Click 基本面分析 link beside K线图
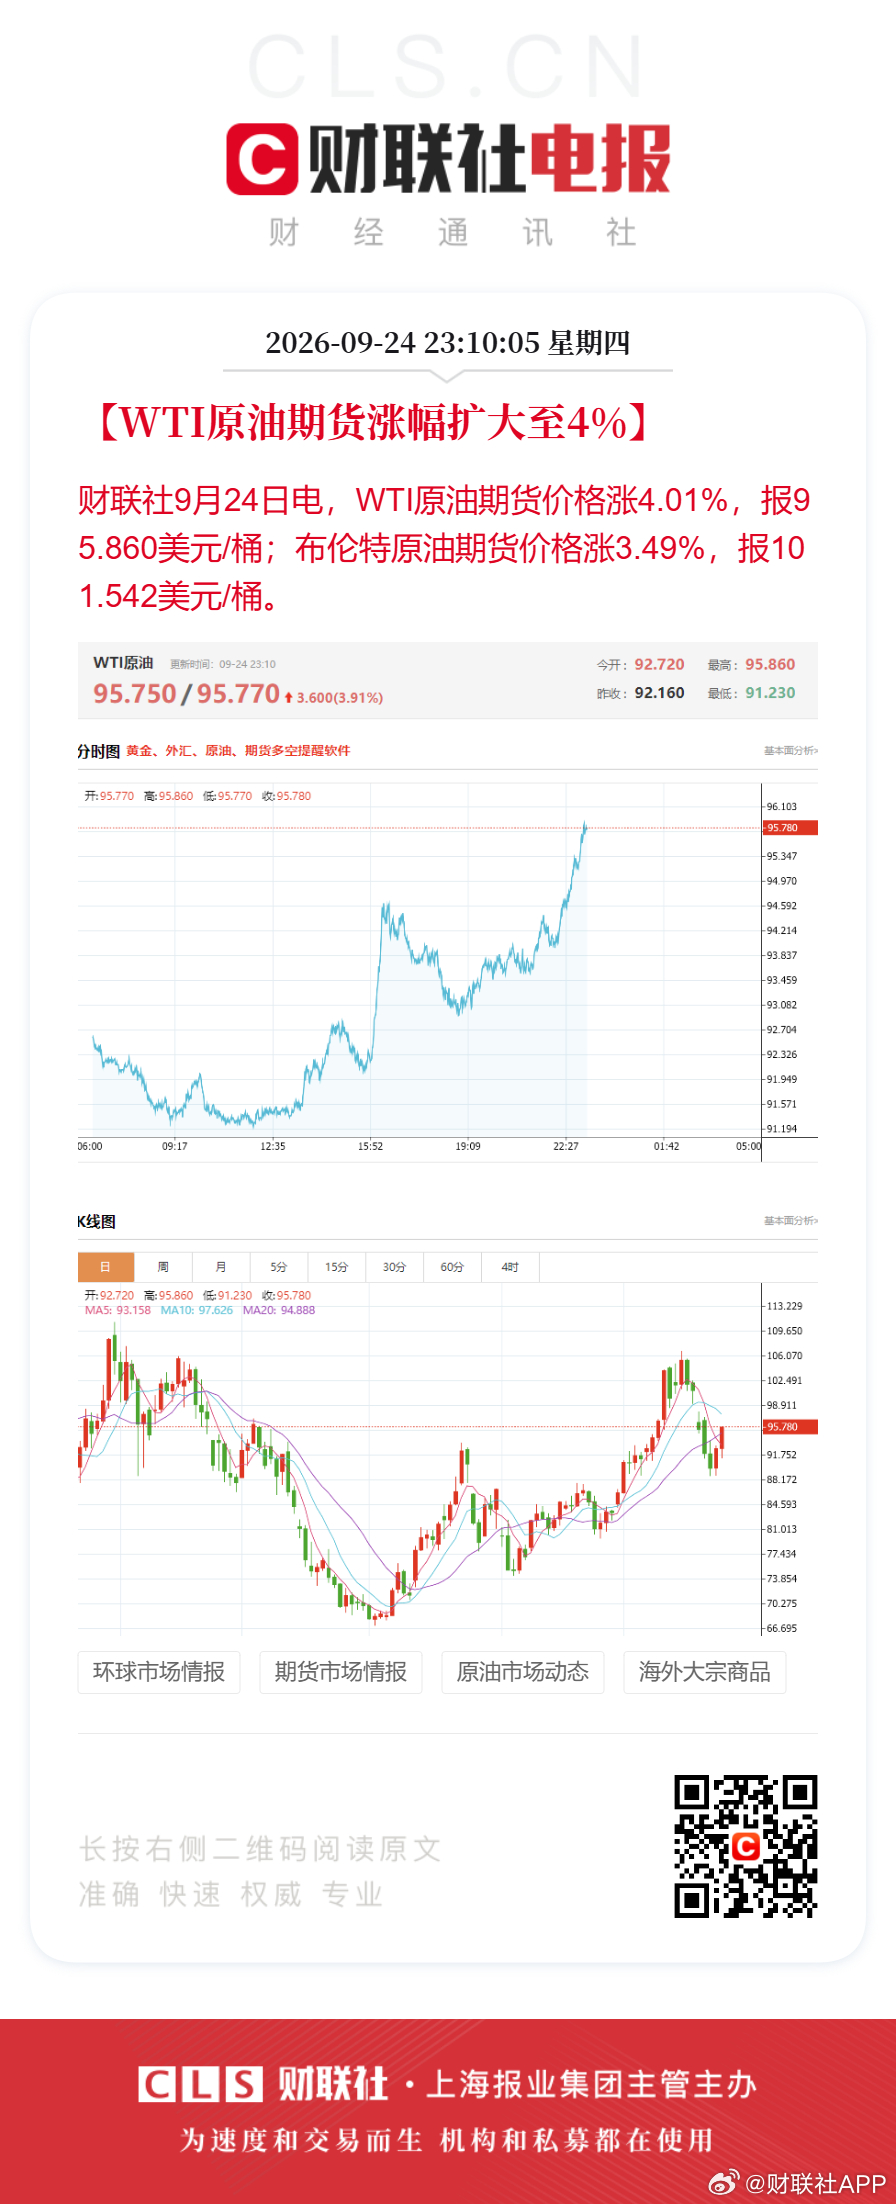This screenshot has height=2204, width=896. [791, 1221]
